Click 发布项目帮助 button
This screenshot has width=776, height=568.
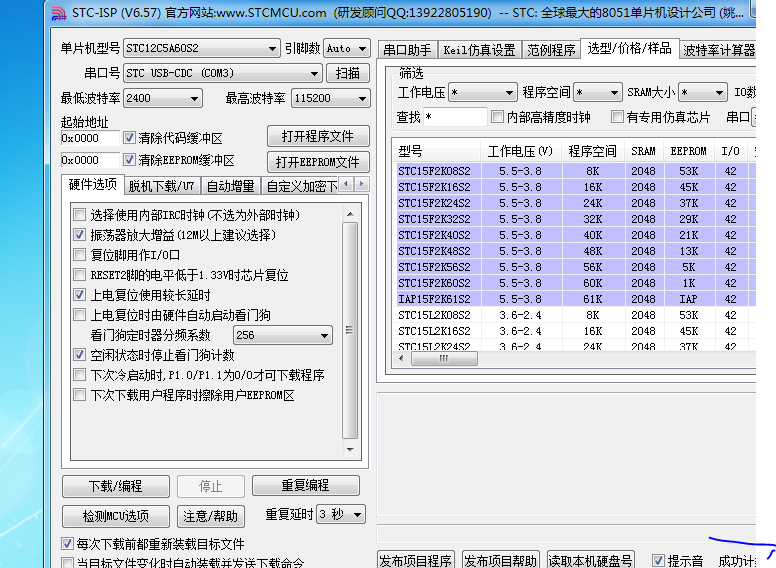pos(501,561)
